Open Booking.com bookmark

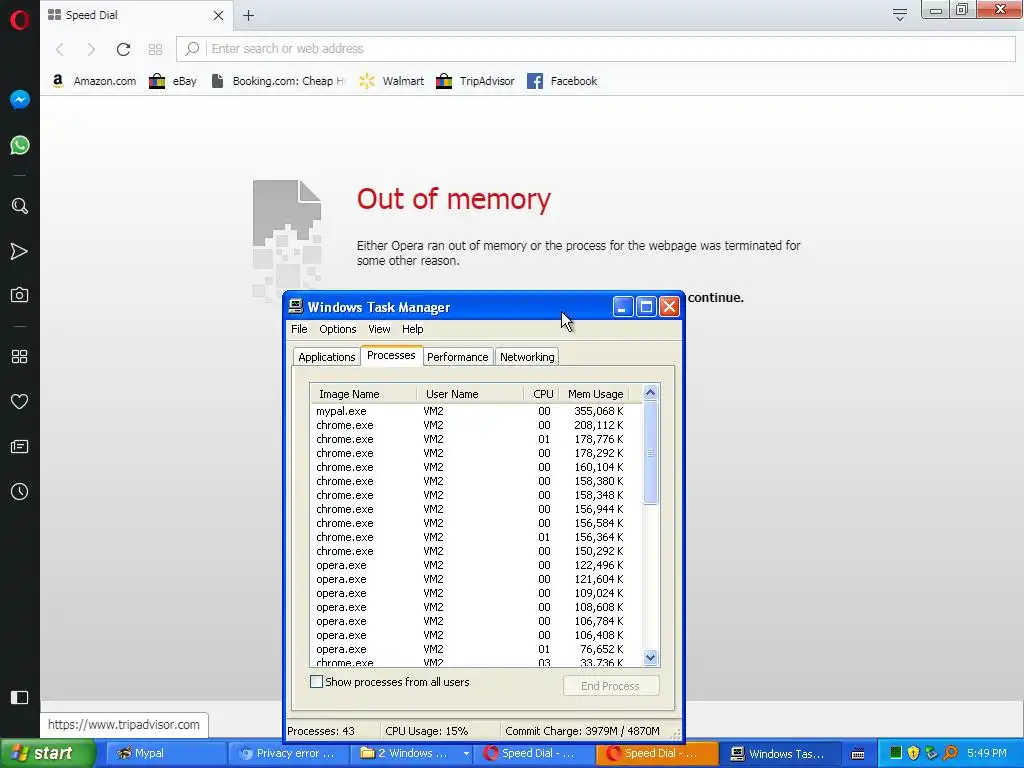click(278, 81)
